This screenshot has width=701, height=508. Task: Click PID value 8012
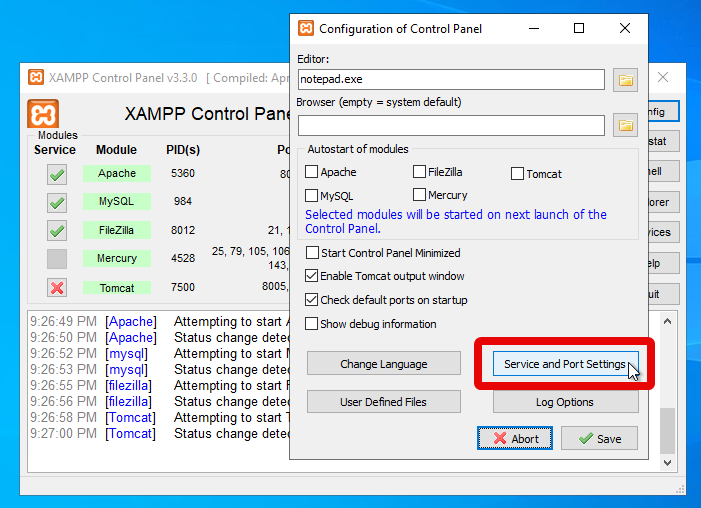pos(183,230)
